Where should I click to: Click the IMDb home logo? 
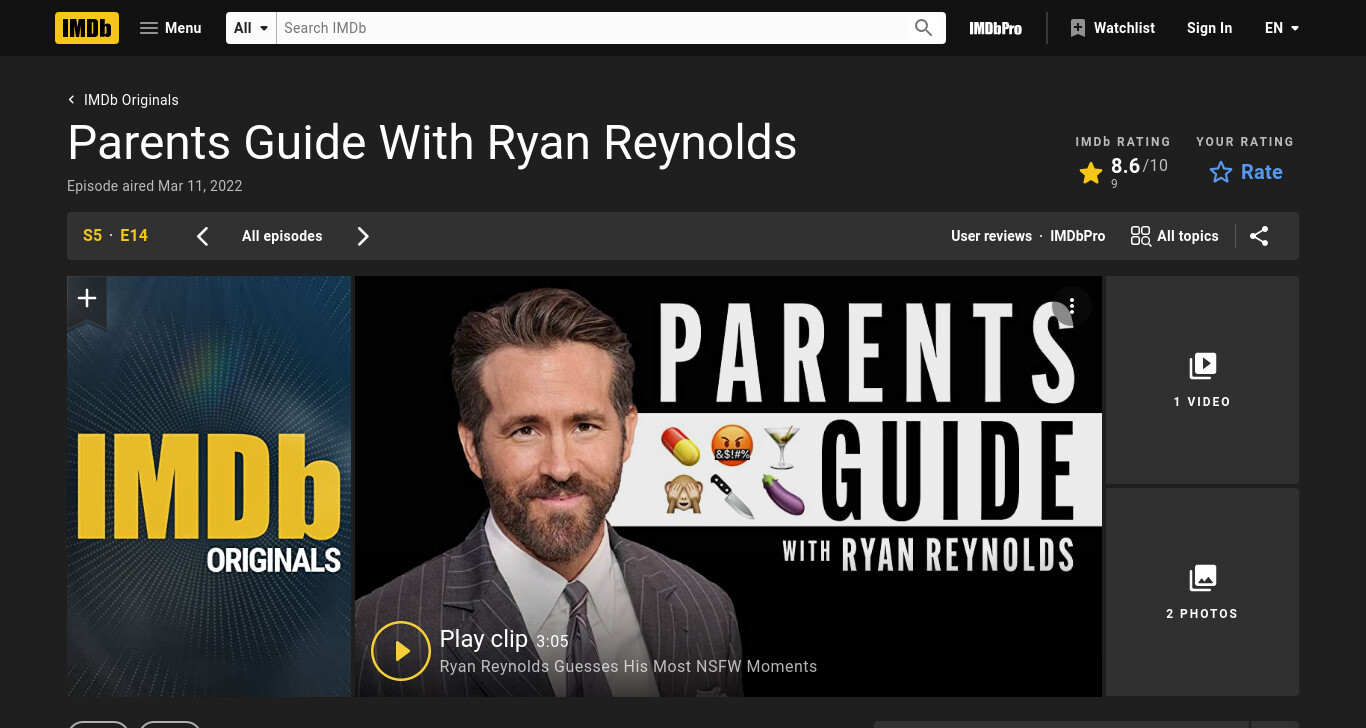point(87,28)
